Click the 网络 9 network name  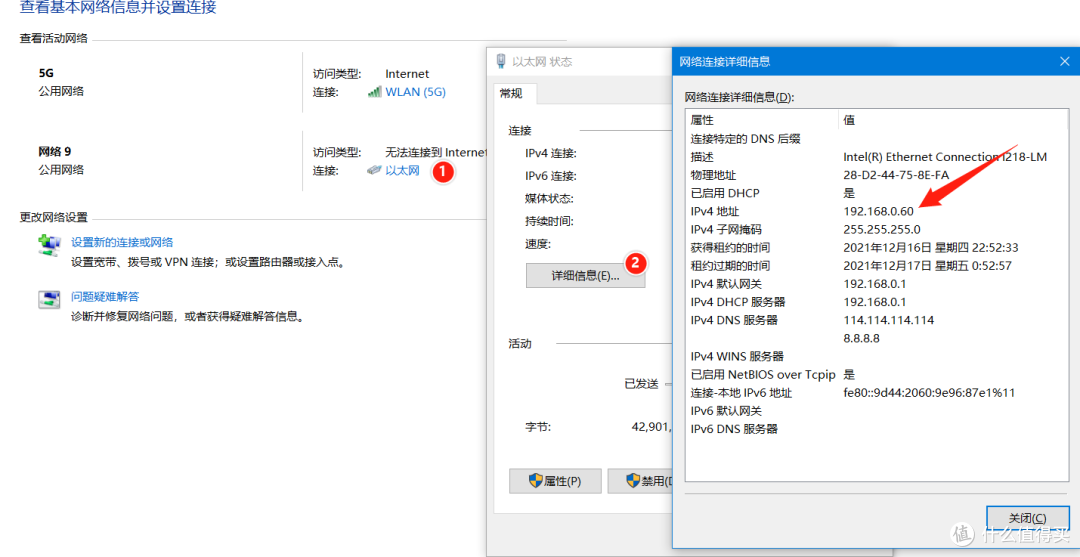tap(56, 151)
